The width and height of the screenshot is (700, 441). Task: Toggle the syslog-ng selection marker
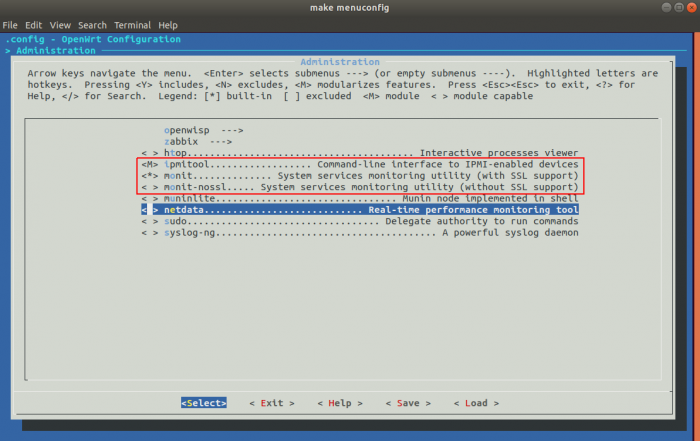[149, 233]
